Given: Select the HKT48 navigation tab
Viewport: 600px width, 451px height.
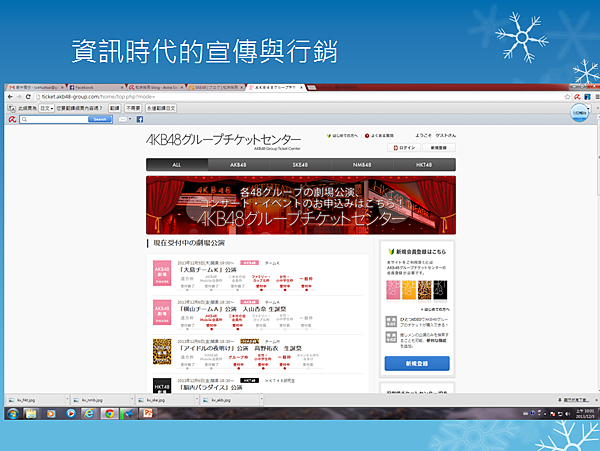Looking at the screenshot, I should click(x=424, y=165).
